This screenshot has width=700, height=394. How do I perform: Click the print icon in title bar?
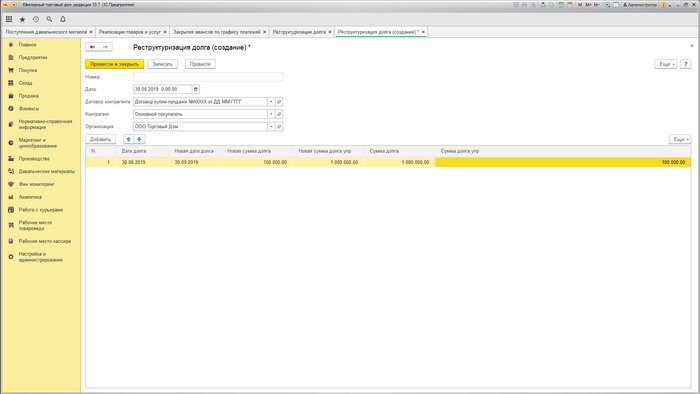coord(525,5)
